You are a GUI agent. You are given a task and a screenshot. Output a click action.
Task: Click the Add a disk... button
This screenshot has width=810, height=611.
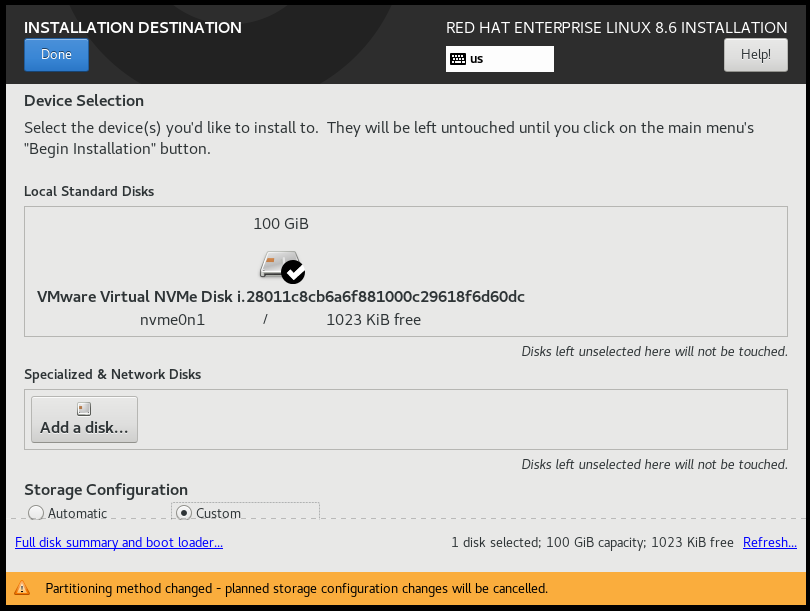coord(84,419)
